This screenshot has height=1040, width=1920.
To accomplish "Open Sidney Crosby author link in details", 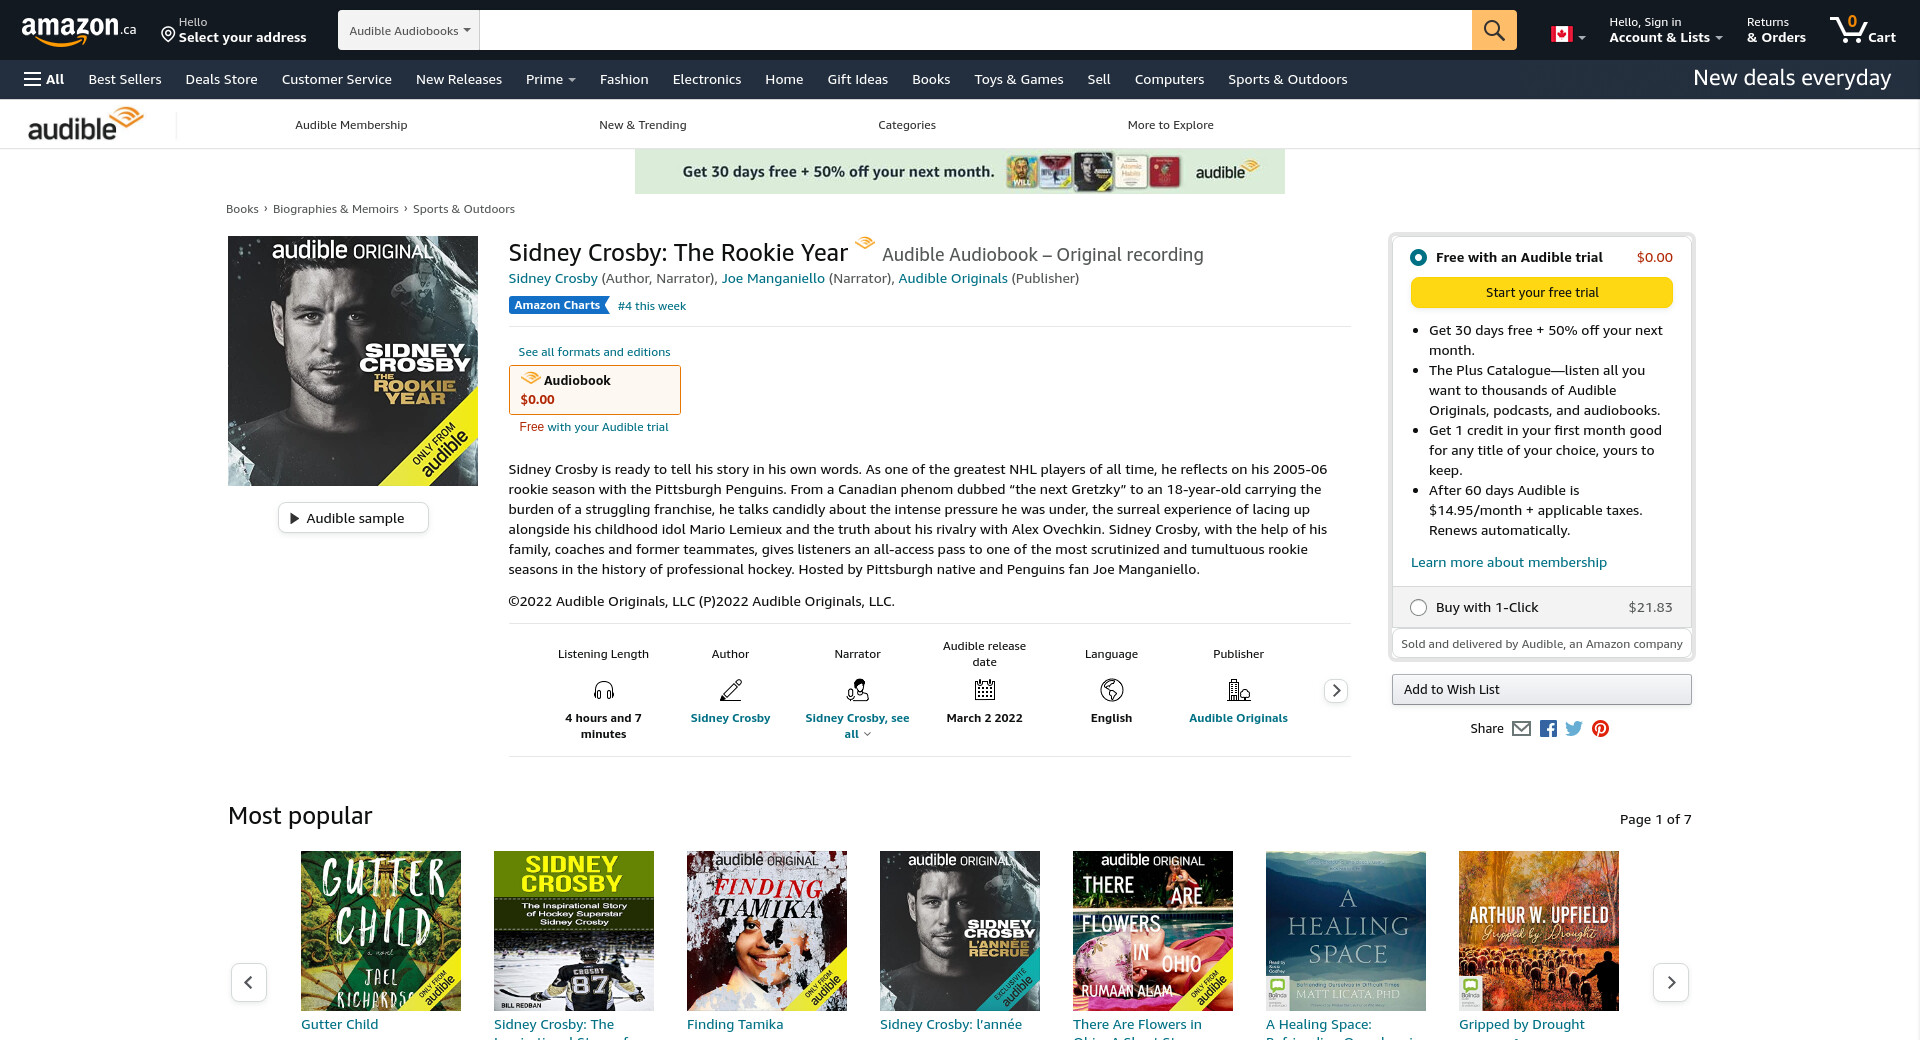I will click(x=731, y=718).
